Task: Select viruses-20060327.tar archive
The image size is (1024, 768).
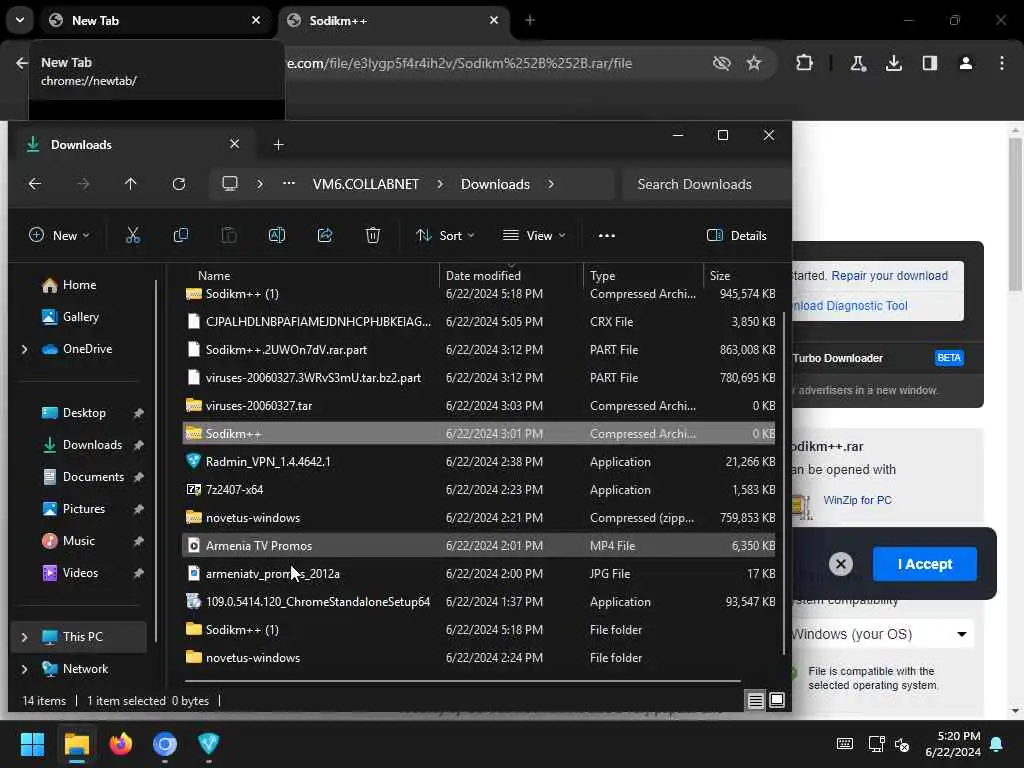Action: coord(479,406)
